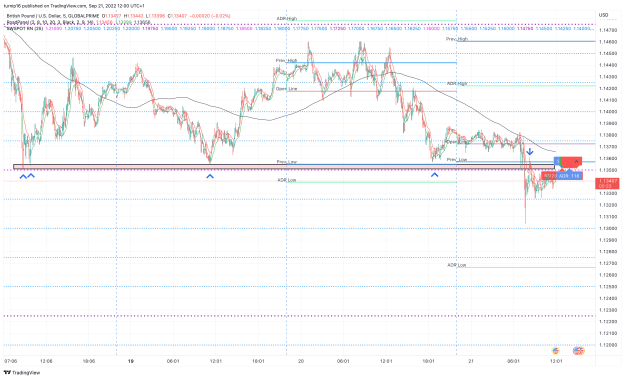Click the blue down arrow signal marker
This screenshot has height=379, width=625.
tap(530, 151)
